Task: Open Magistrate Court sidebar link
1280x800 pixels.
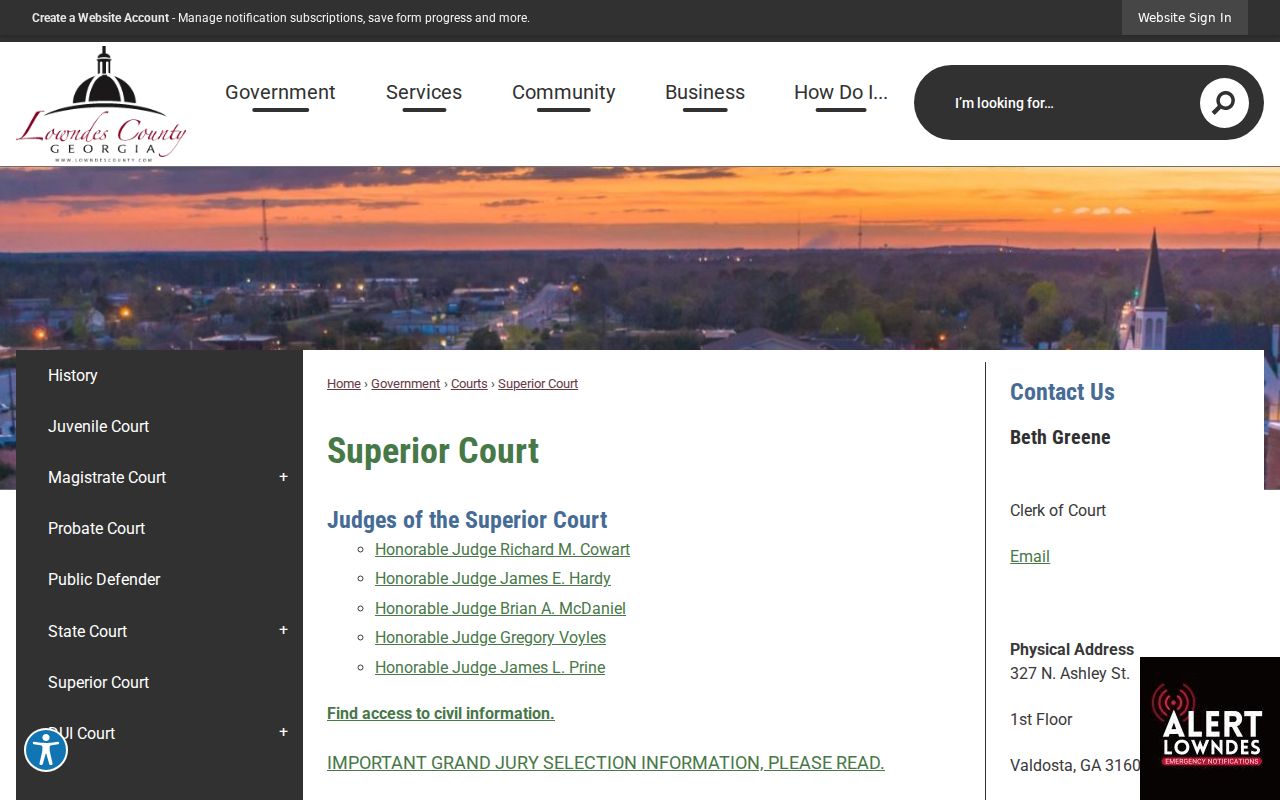Action: pyautogui.click(x=107, y=477)
